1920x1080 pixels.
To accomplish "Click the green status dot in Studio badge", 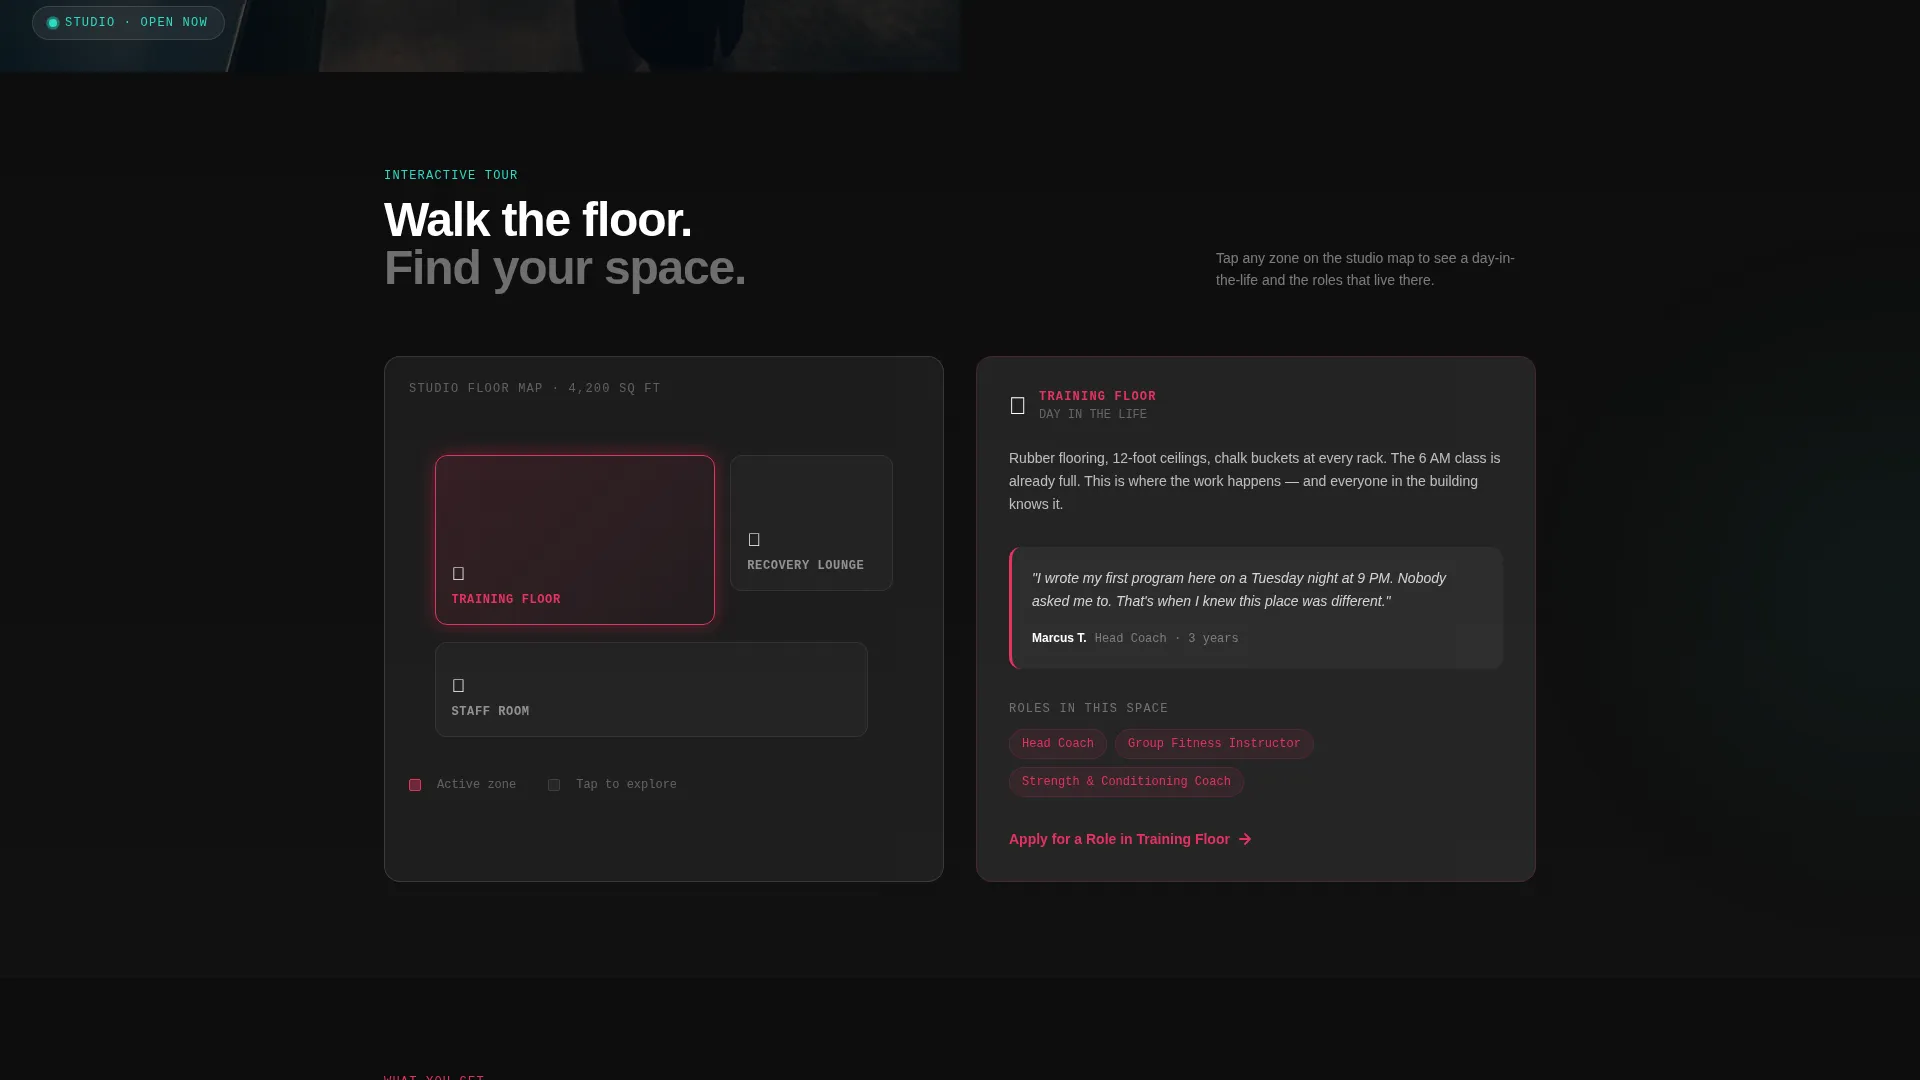I will coord(53,23).
